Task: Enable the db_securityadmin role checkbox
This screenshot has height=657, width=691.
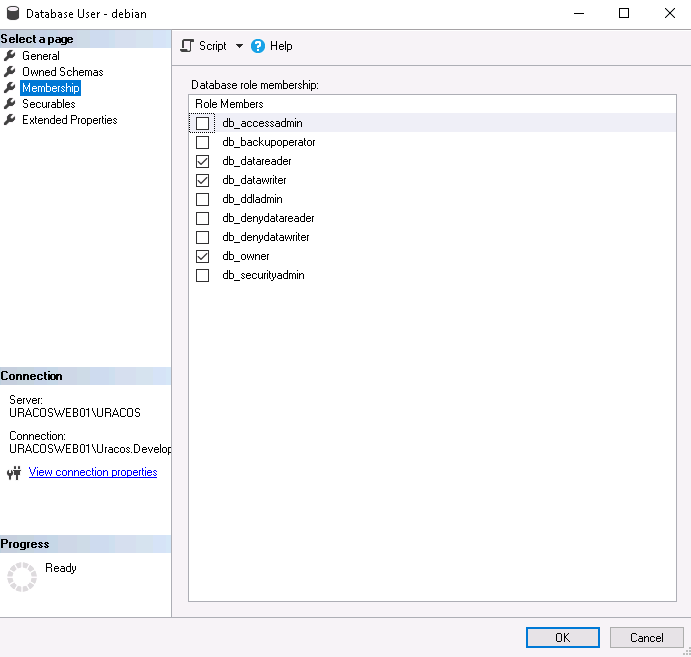Action: tap(203, 275)
